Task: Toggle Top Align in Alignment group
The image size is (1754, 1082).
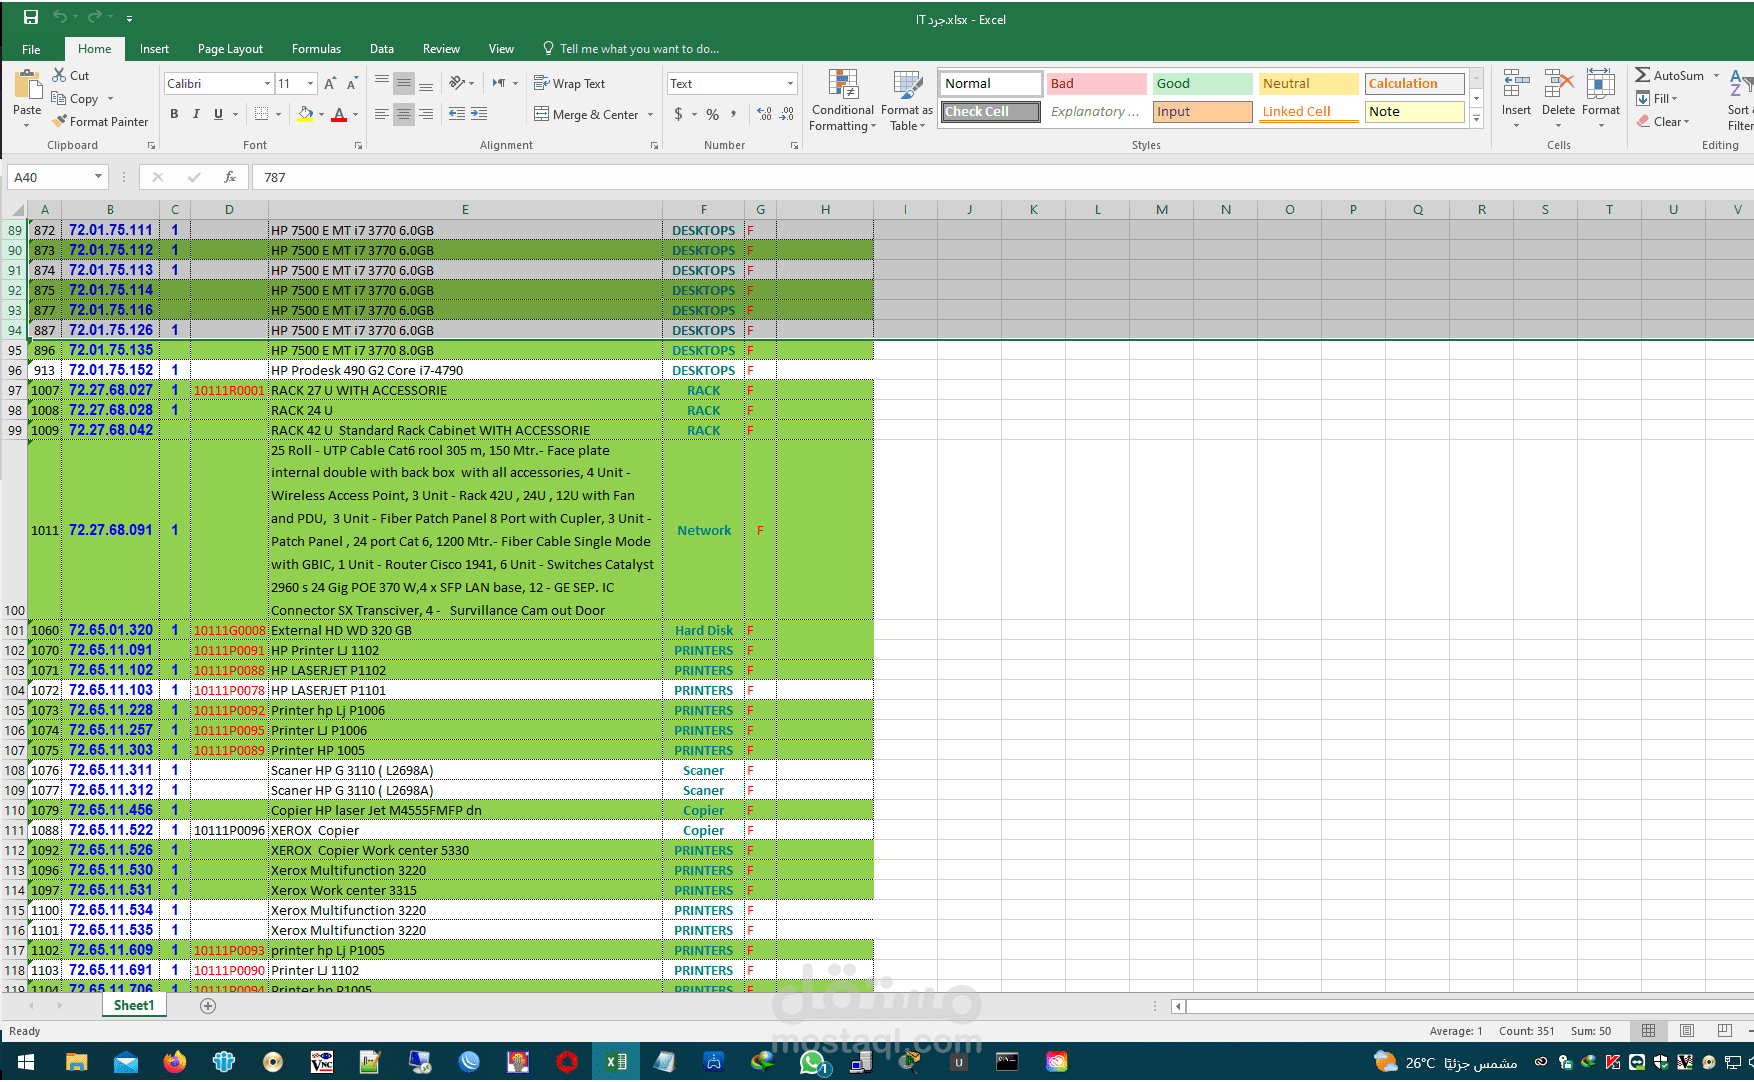Action: tap(382, 83)
